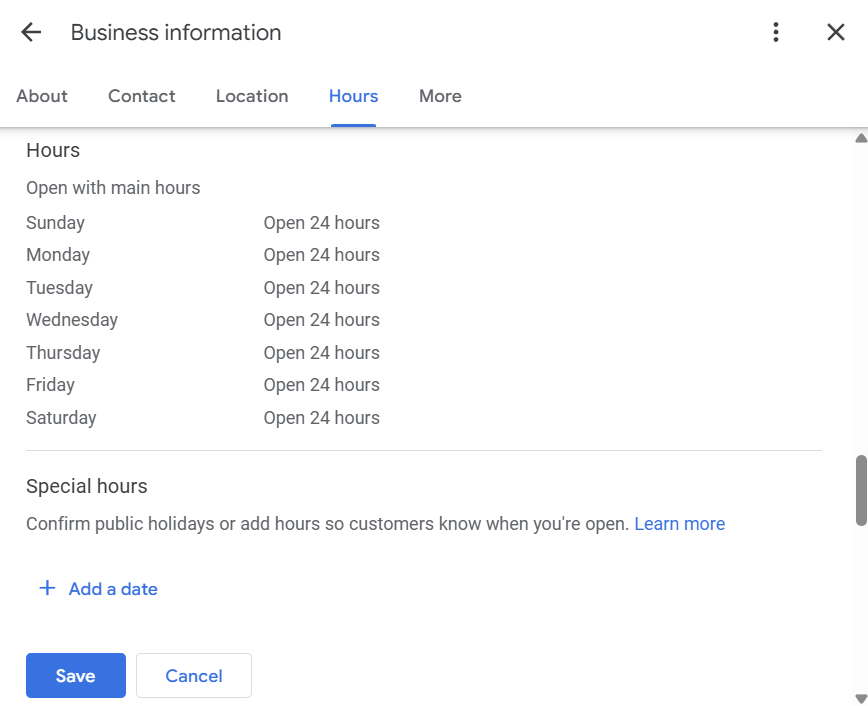Cancel the hours edits

click(193, 675)
